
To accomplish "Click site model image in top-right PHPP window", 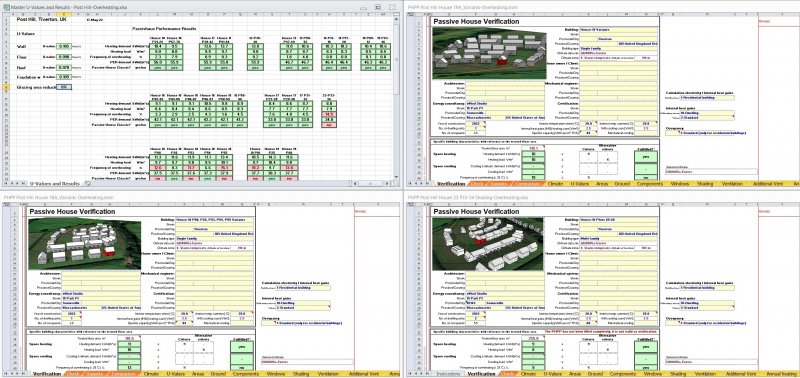I will pos(489,53).
